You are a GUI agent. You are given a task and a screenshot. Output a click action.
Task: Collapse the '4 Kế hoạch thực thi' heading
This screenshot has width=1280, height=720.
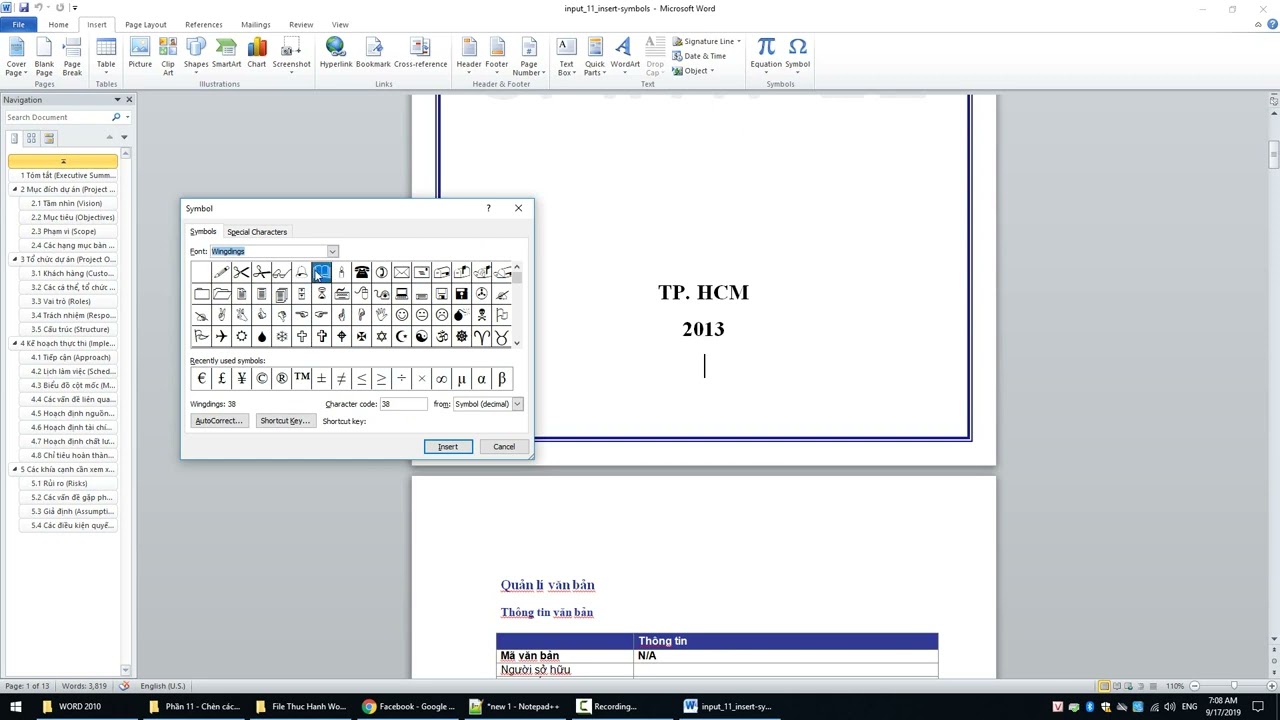click(15, 343)
